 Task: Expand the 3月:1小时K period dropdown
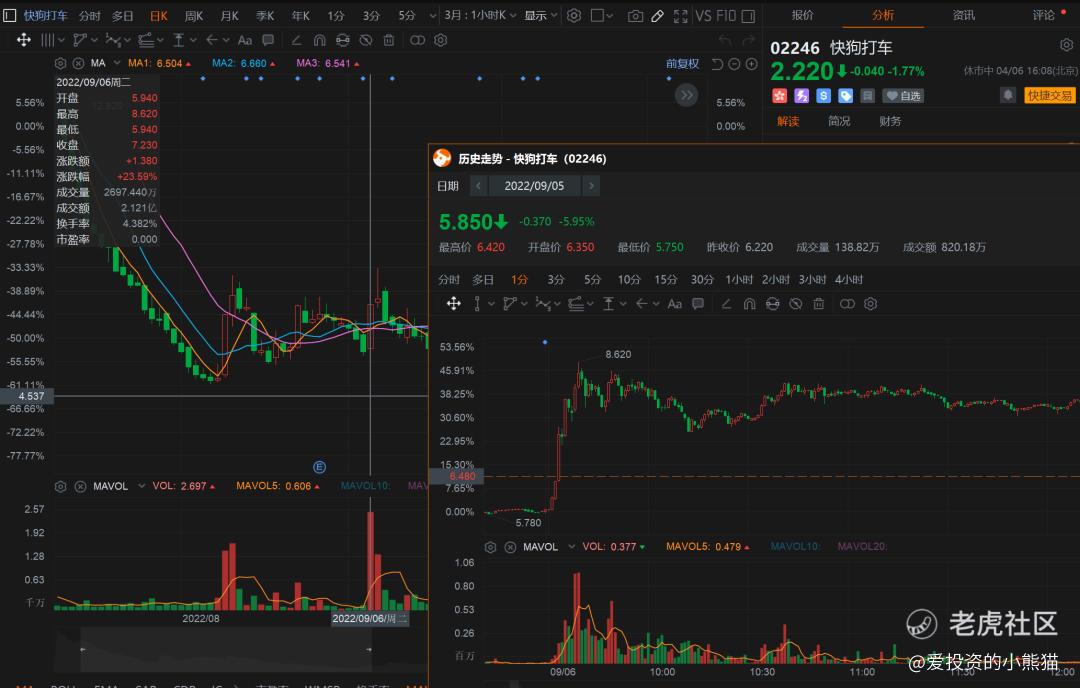(480, 15)
